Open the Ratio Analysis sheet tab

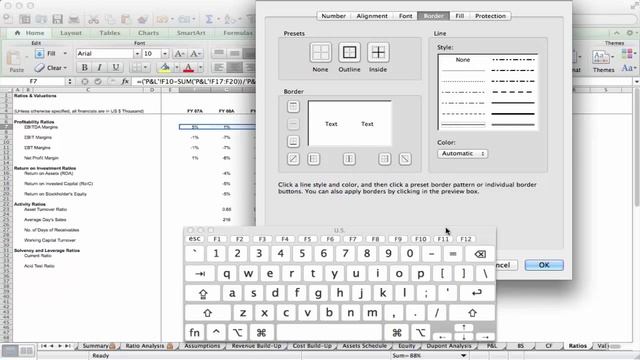click(148, 346)
